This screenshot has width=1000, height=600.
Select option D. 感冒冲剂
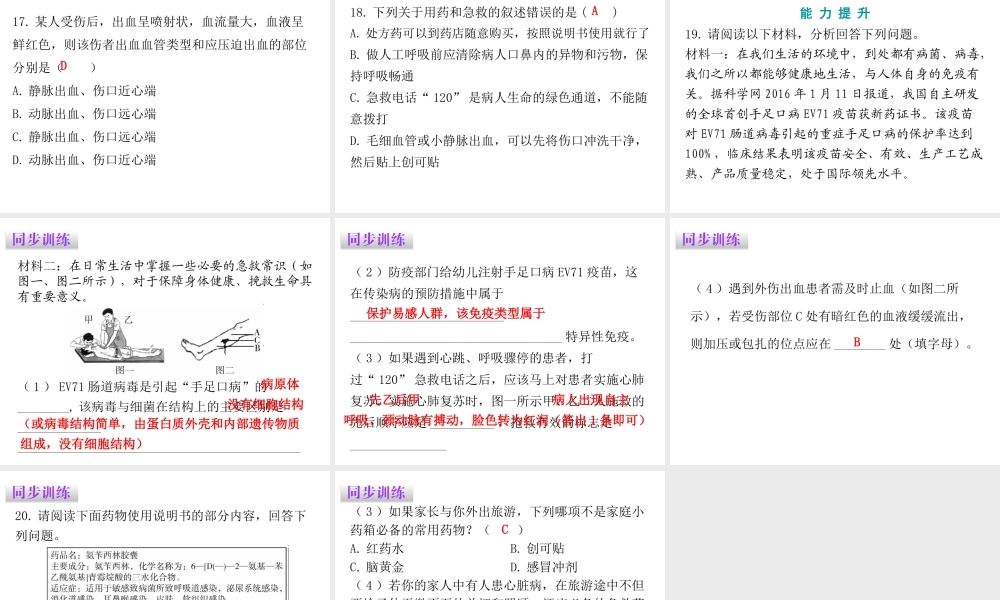[543, 567]
